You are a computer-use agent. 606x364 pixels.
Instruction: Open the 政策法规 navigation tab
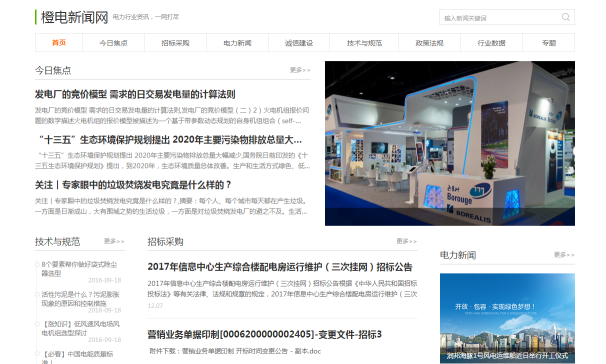click(x=429, y=43)
